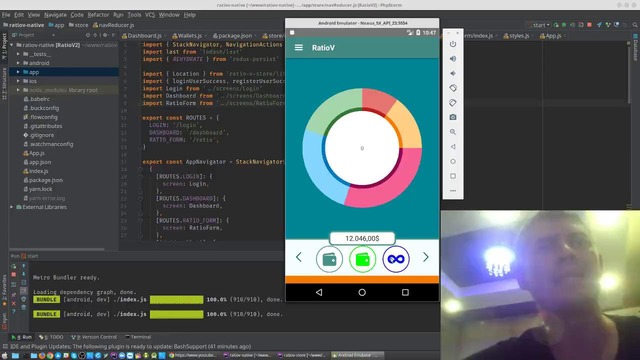This screenshot has height=360, width=640.
Task: Click the light blue donut chart segment
Action: 320,168
